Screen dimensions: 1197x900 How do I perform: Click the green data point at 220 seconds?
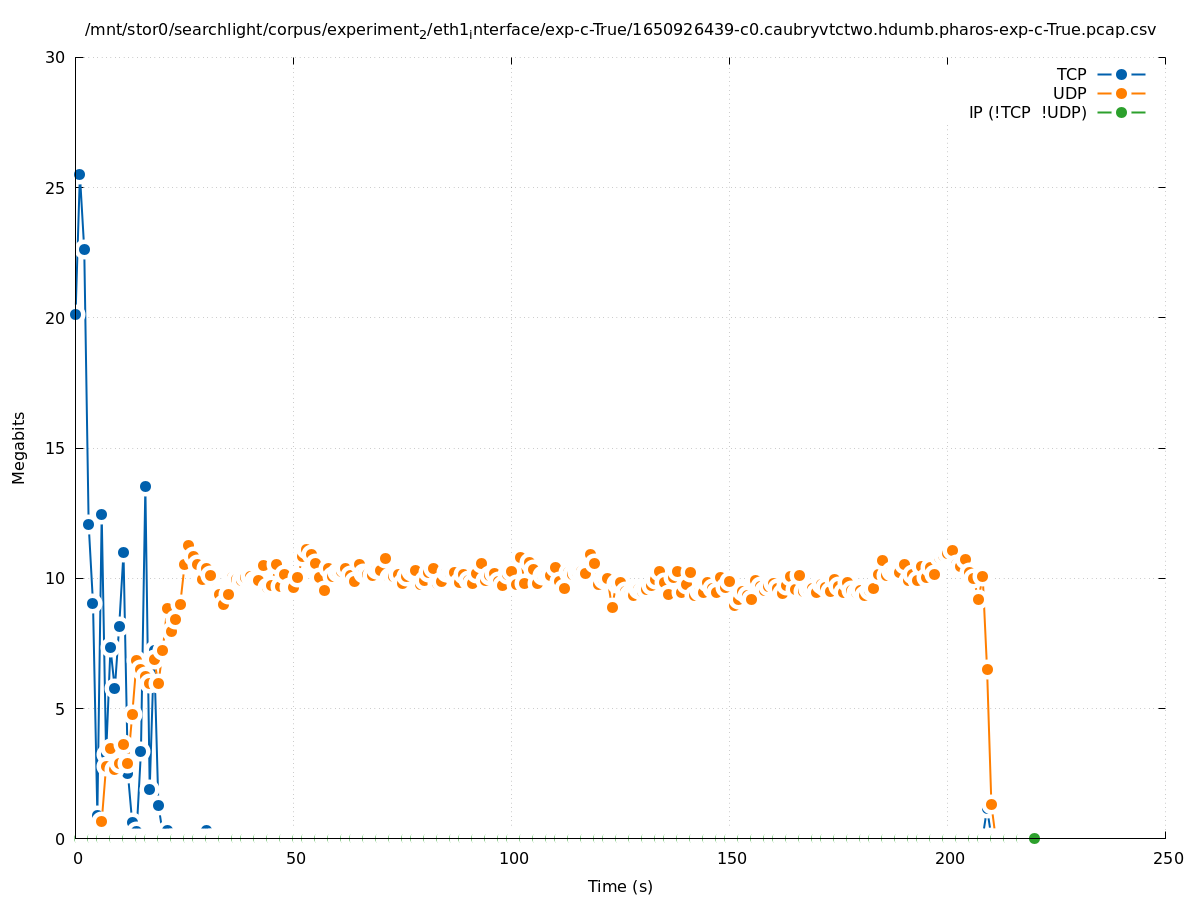(1034, 838)
